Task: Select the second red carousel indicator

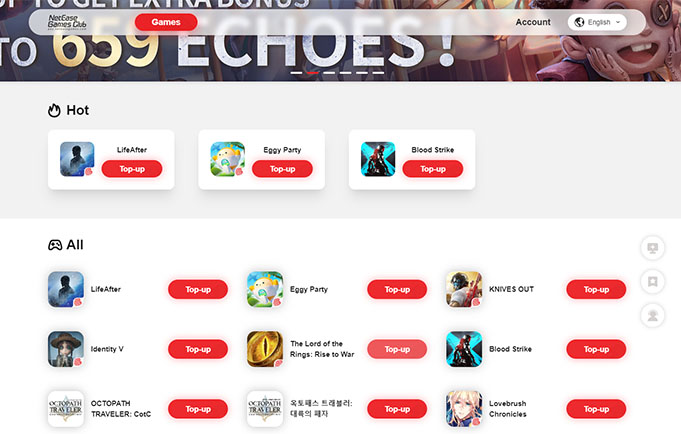Action: tap(313, 73)
